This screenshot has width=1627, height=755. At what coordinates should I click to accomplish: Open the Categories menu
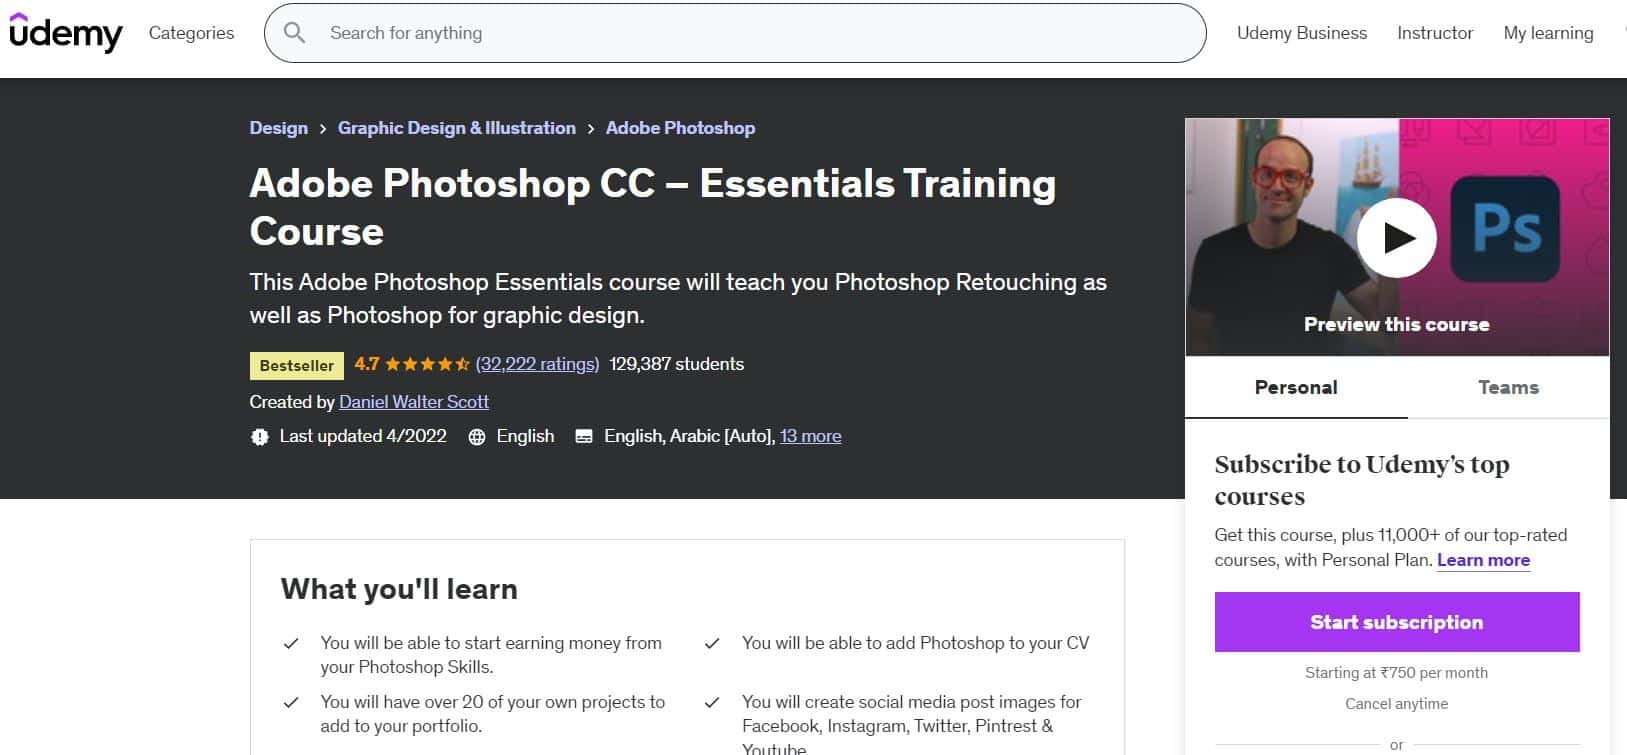click(x=191, y=33)
